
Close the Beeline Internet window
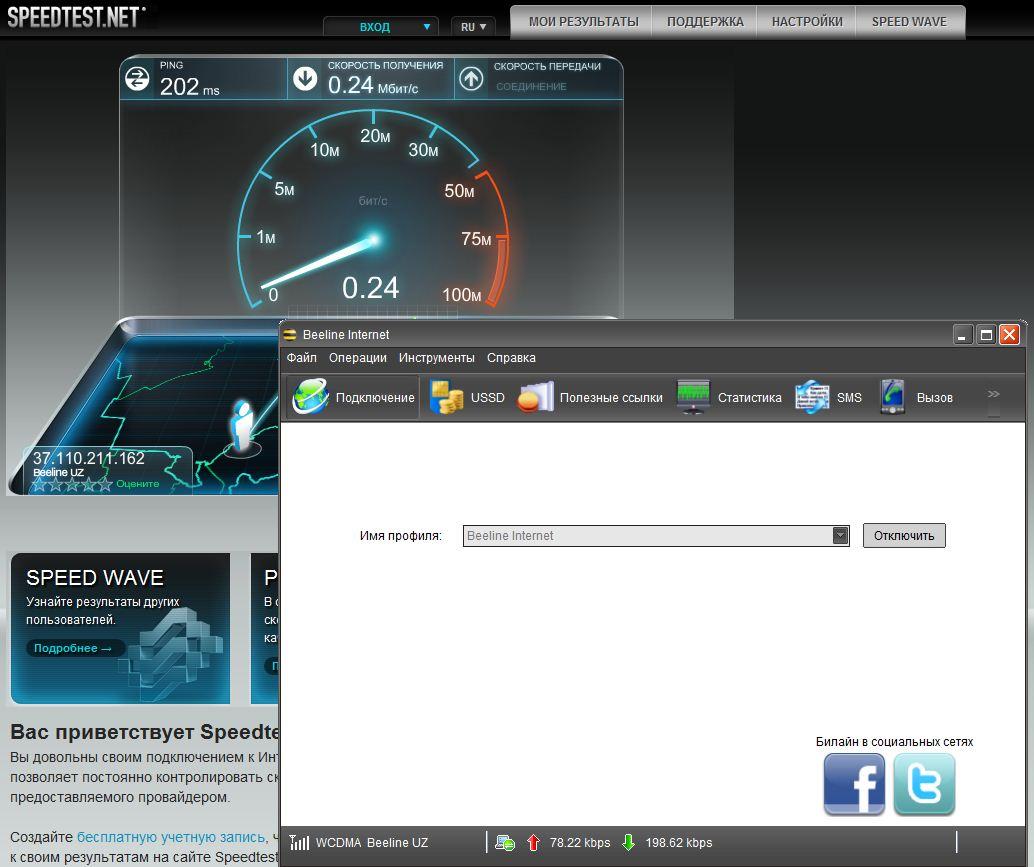[1009, 334]
